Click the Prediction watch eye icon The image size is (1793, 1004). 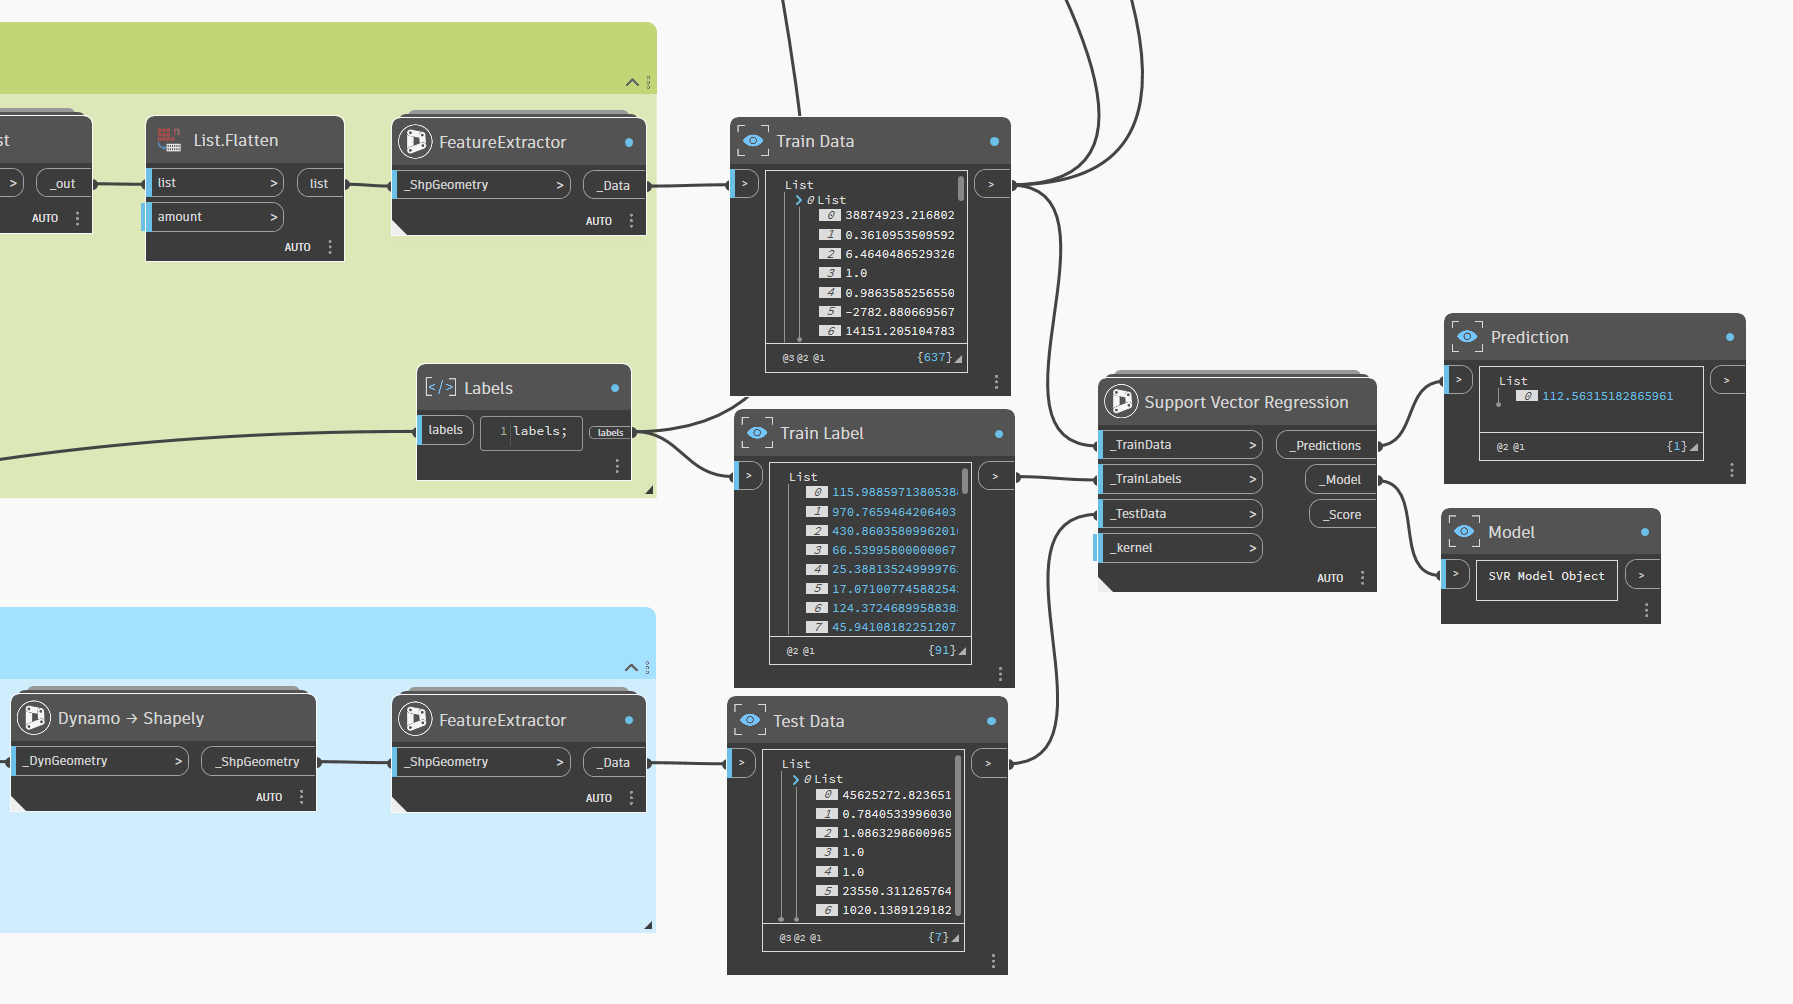(x=1467, y=337)
